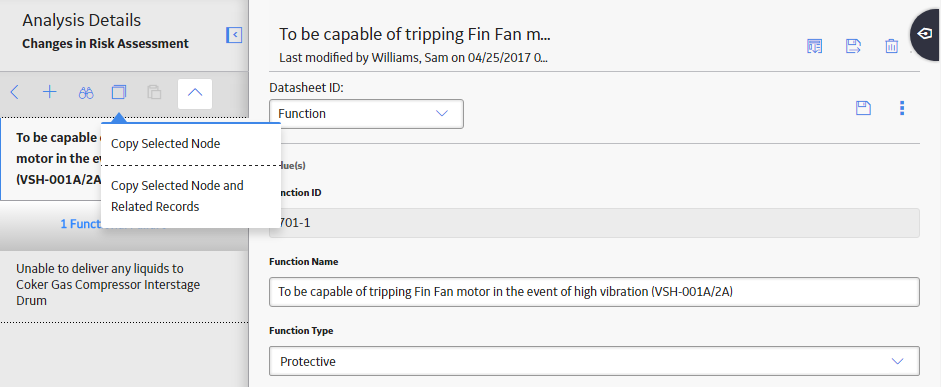941x387 pixels.
Task: Collapse the Analysis Details left pane
Action: tap(234, 35)
